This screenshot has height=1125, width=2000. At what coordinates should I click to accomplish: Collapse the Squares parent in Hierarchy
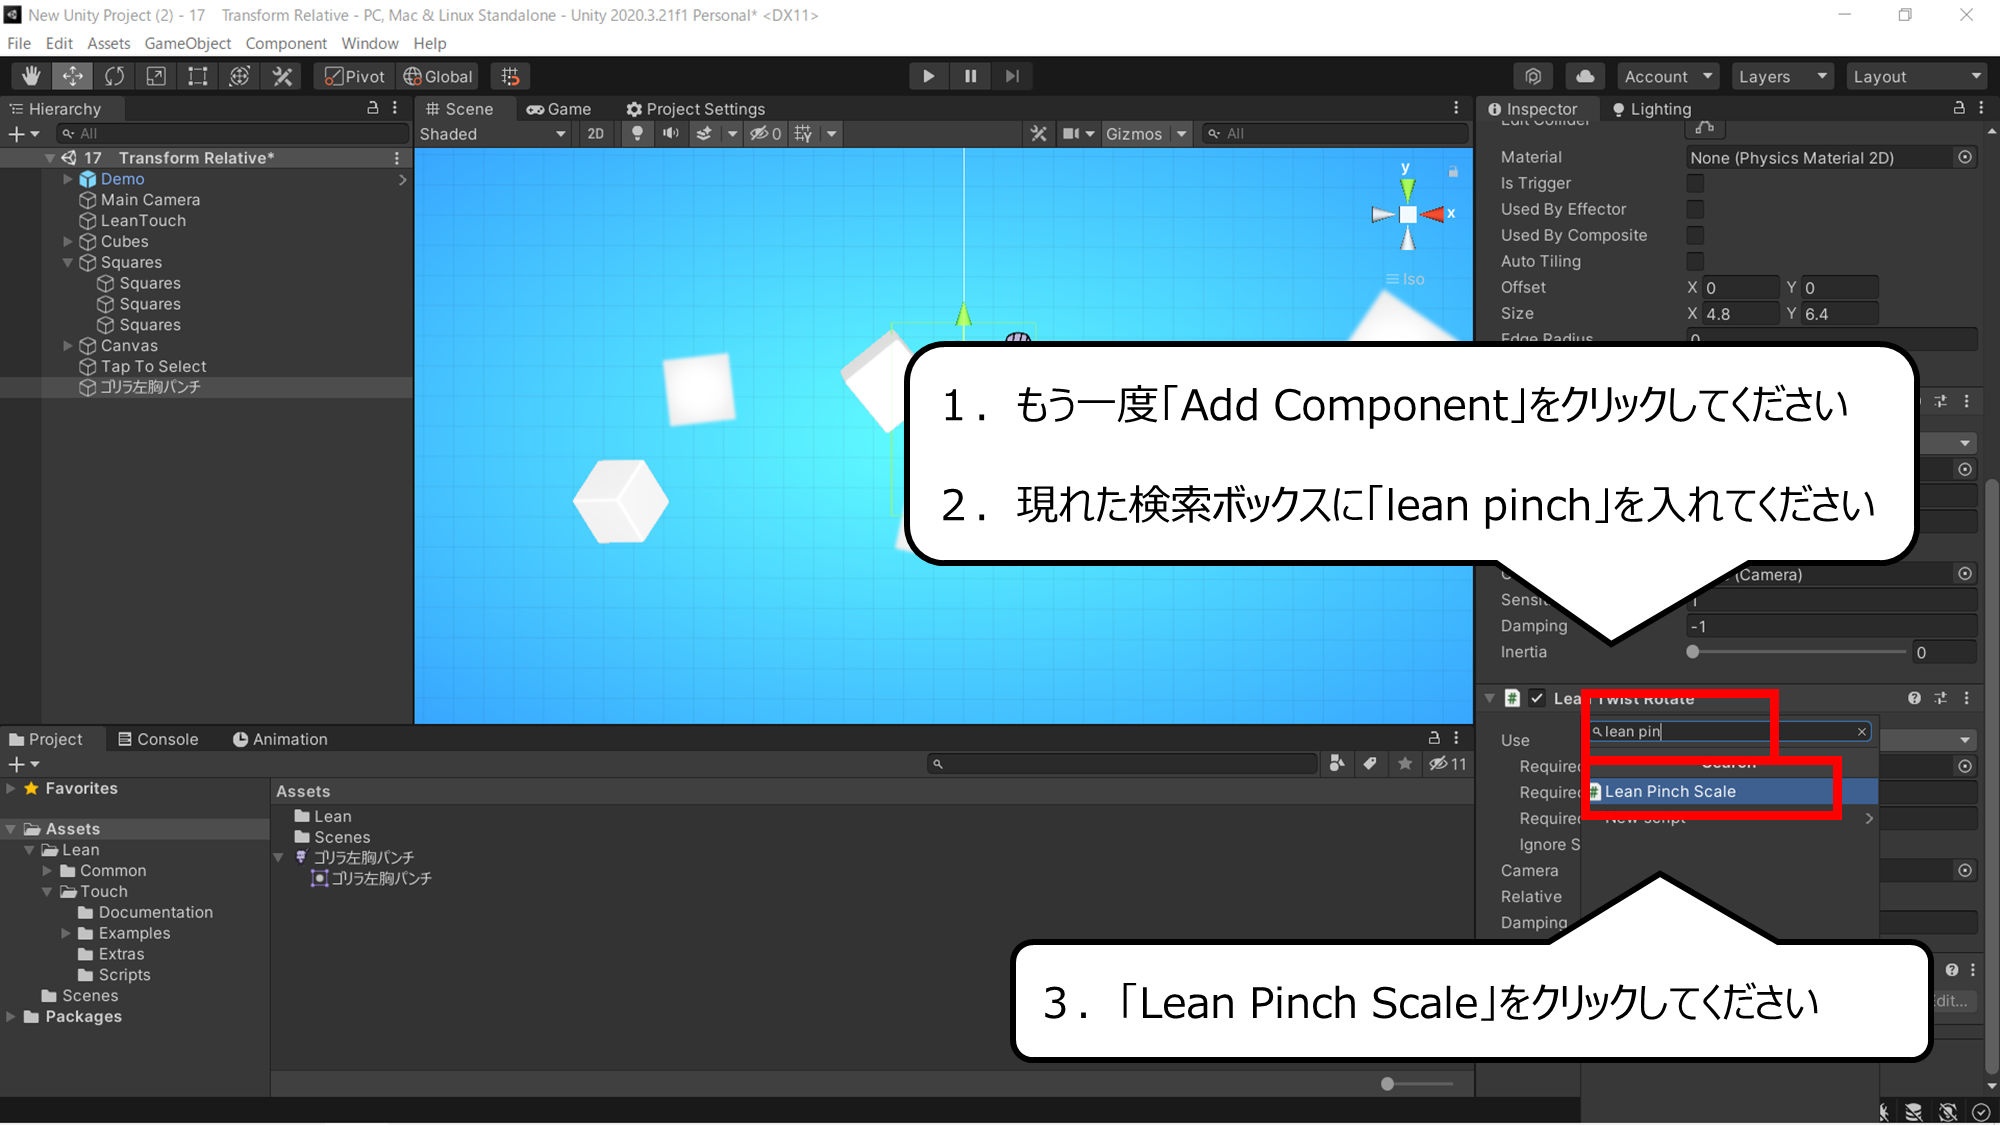pyautogui.click(x=68, y=262)
